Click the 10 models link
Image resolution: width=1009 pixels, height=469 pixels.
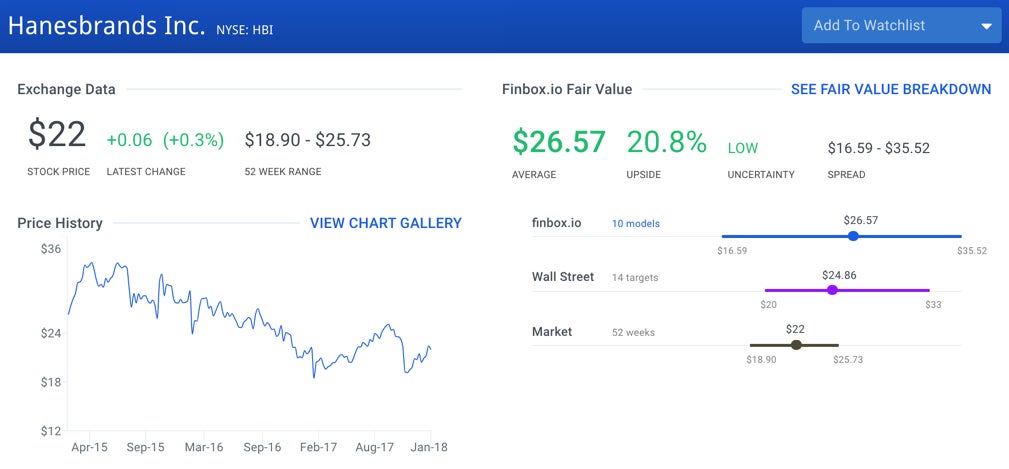click(x=636, y=223)
